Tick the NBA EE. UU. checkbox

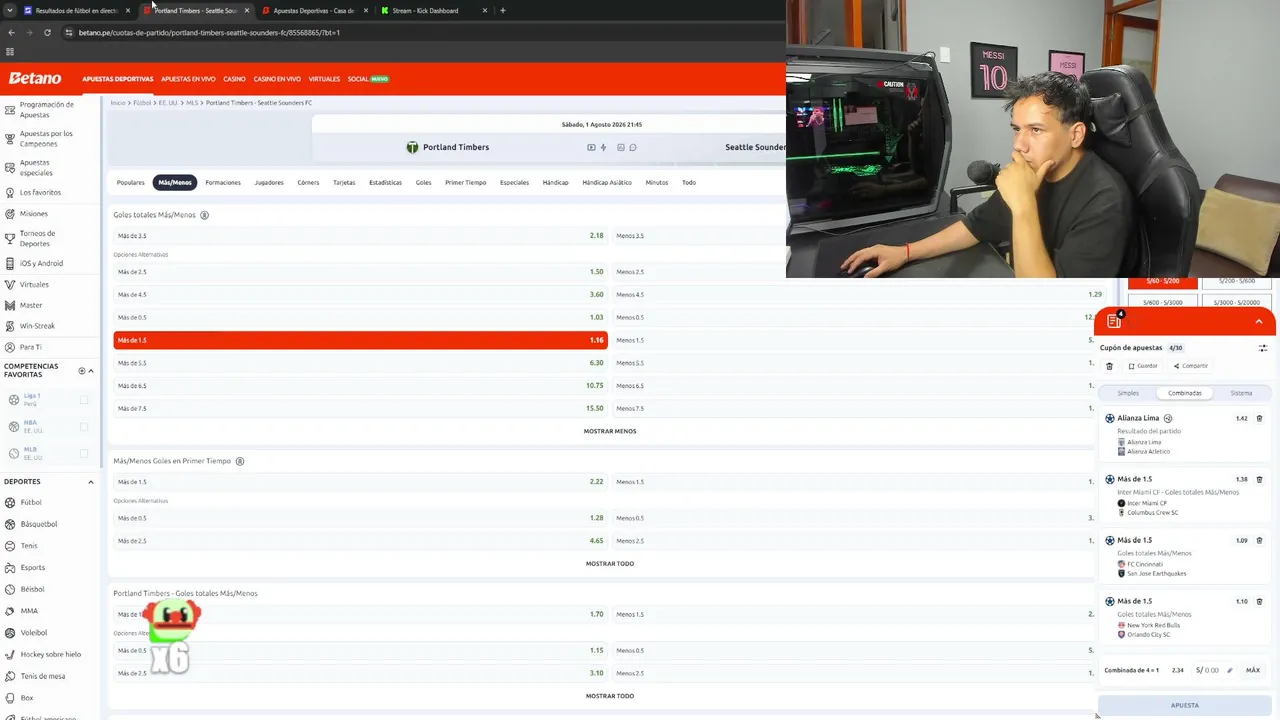[x=84, y=427]
